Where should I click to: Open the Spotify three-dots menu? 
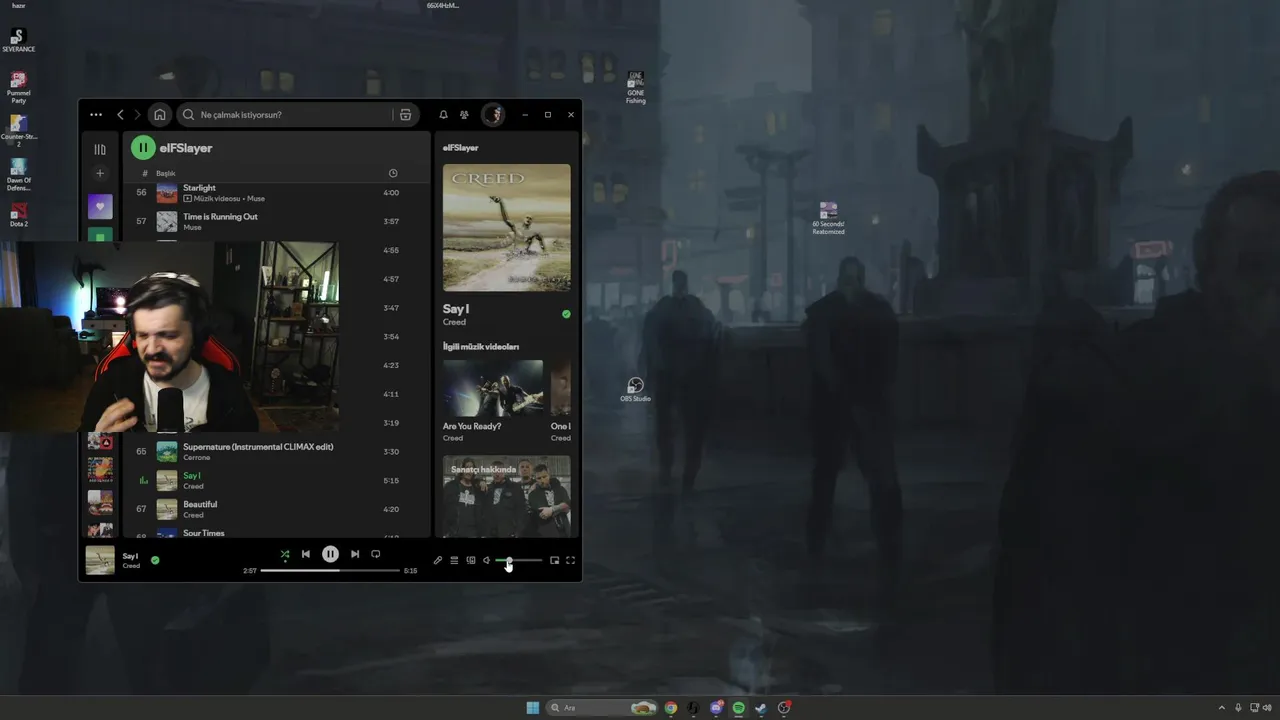point(96,115)
